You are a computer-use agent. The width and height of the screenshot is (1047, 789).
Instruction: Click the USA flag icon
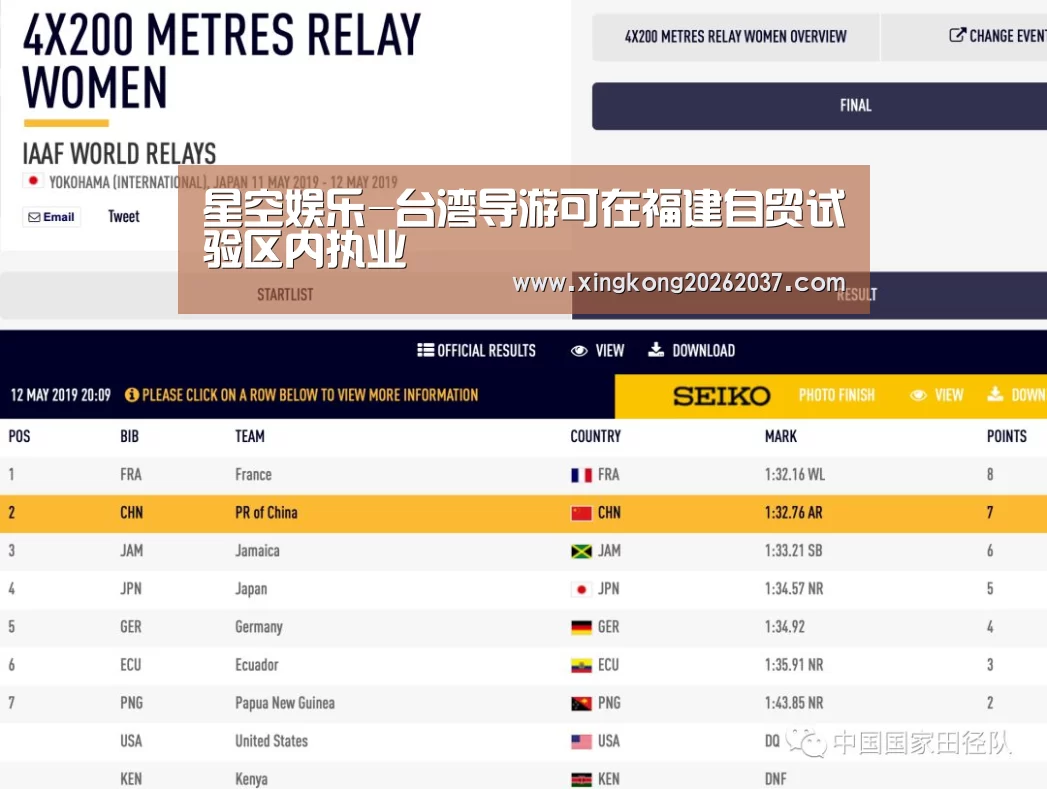(x=582, y=742)
